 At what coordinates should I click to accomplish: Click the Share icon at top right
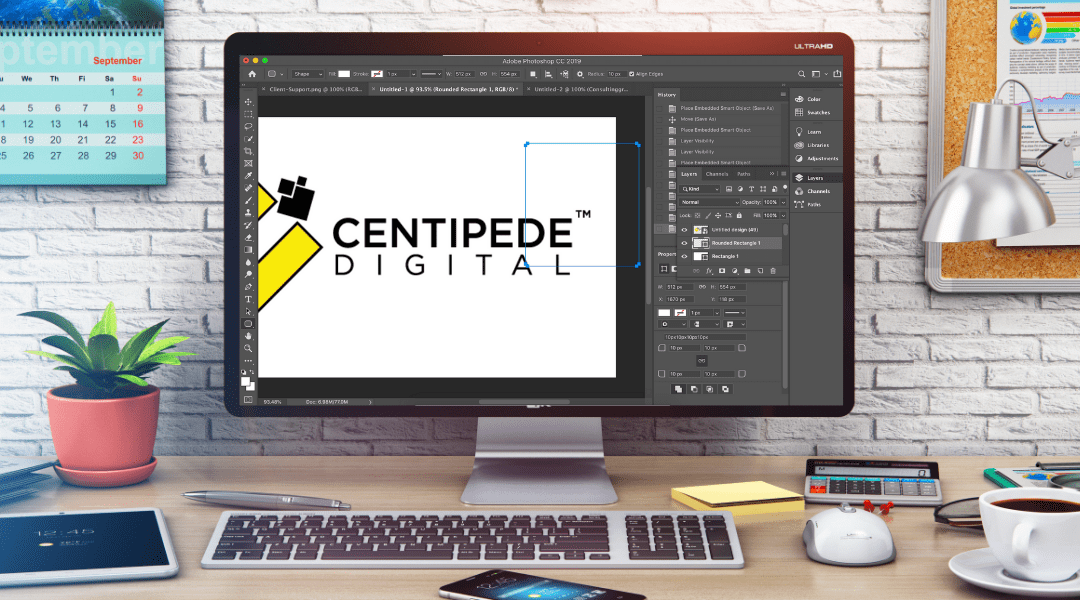click(837, 74)
